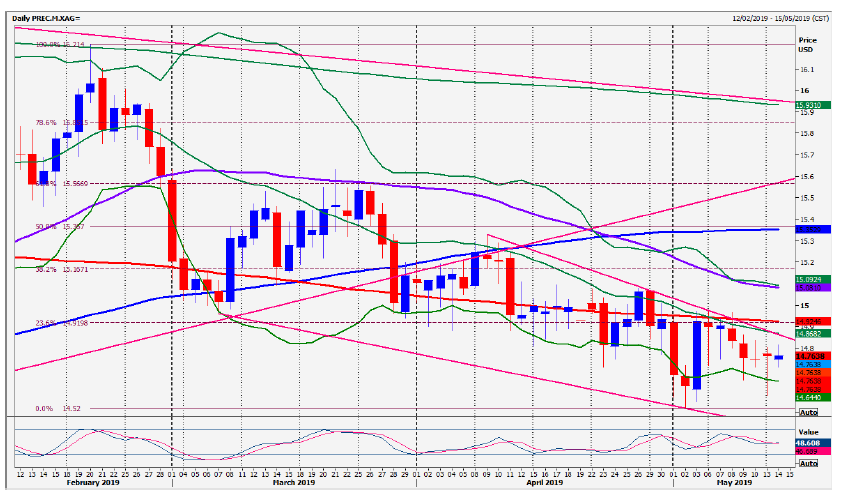This screenshot has width=846, height=501.
Task: Click the February 2019 month label
Action: pos(93,482)
